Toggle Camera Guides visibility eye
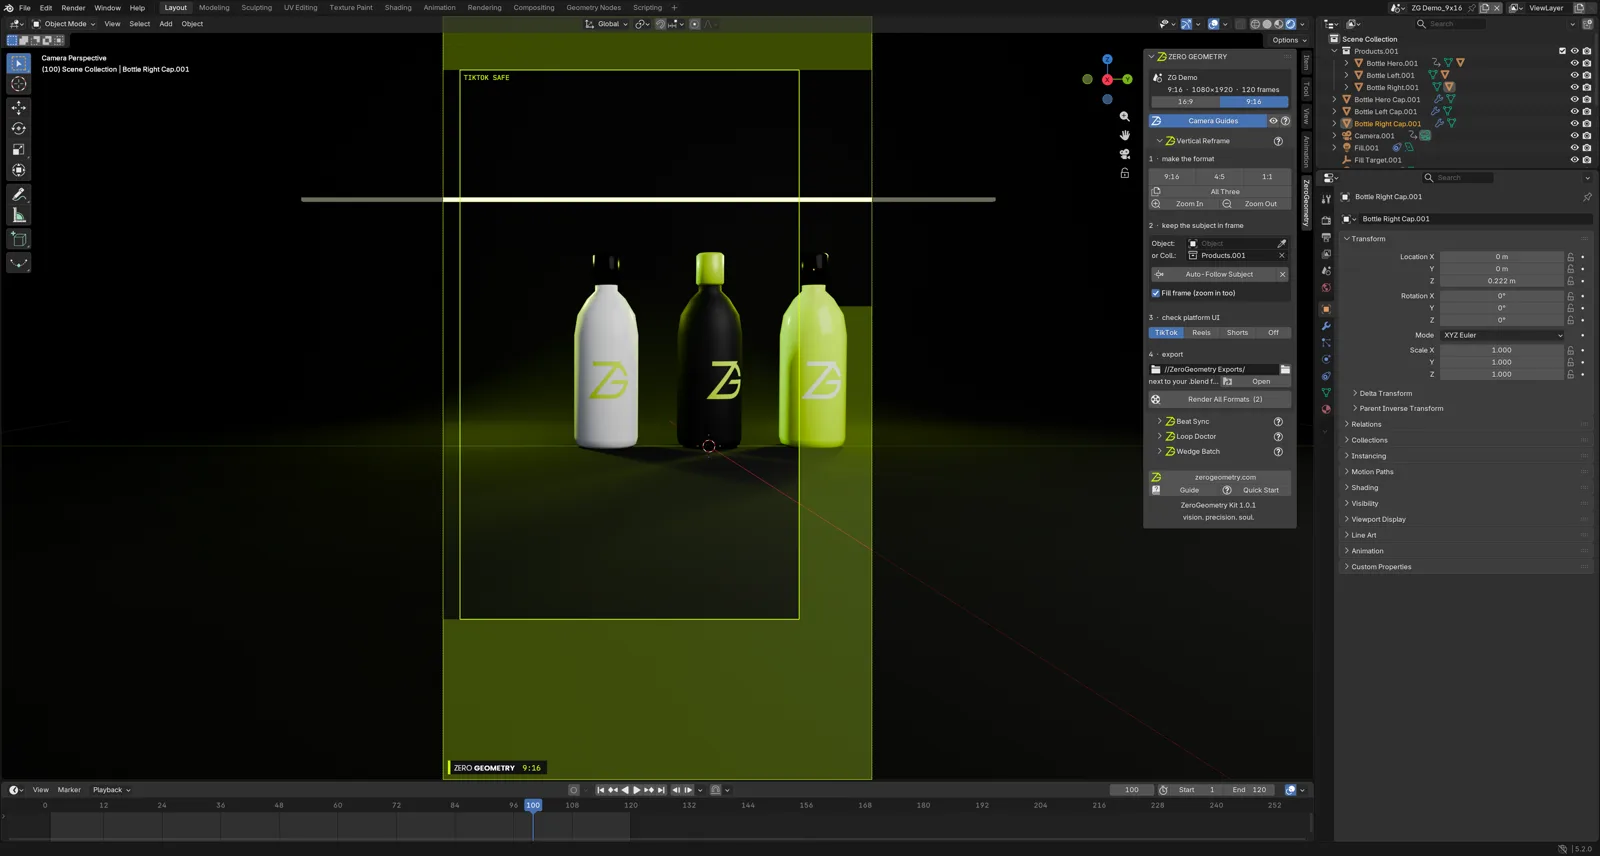The width and height of the screenshot is (1600, 856). click(x=1273, y=121)
